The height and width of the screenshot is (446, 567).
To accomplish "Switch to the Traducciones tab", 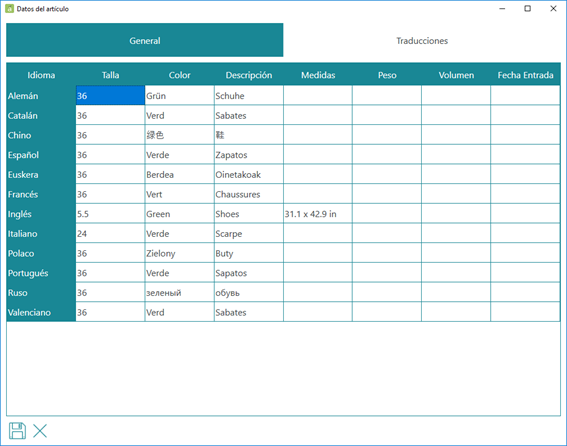I will coord(422,40).
